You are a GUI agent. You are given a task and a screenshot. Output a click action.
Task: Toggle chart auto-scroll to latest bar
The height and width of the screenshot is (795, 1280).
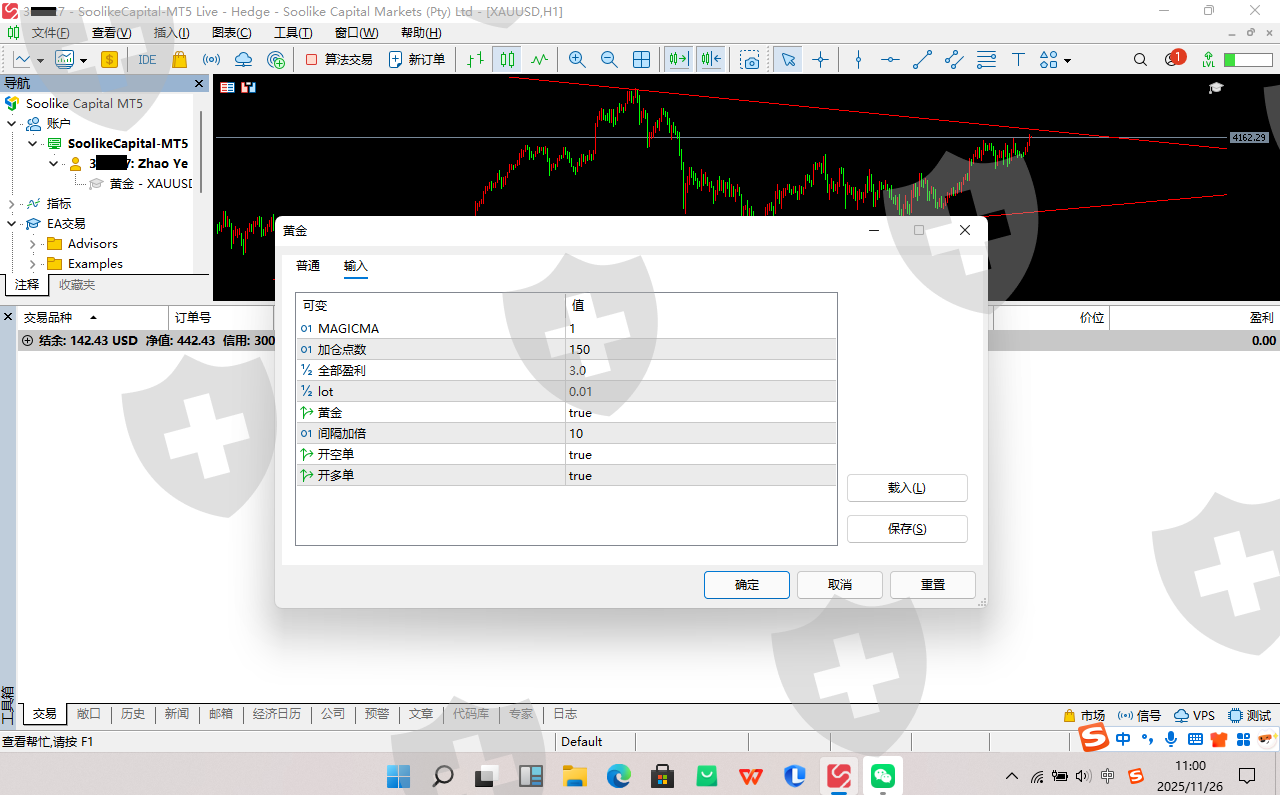click(679, 60)
